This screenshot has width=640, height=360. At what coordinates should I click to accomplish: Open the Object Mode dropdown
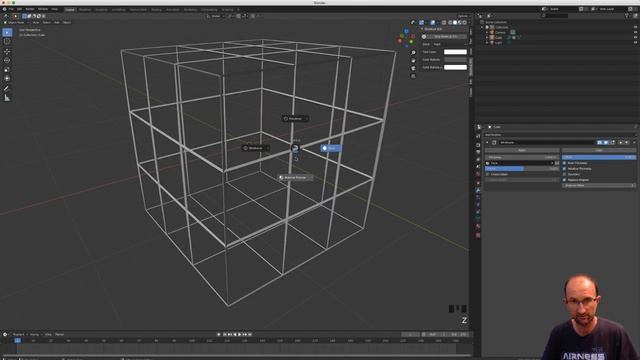tap(16, 22)
